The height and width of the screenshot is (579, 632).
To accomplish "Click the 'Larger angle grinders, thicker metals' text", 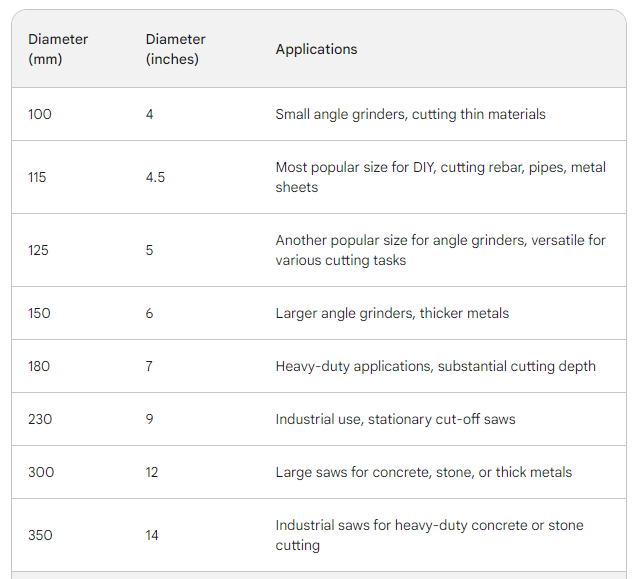I will coord(392,313).
